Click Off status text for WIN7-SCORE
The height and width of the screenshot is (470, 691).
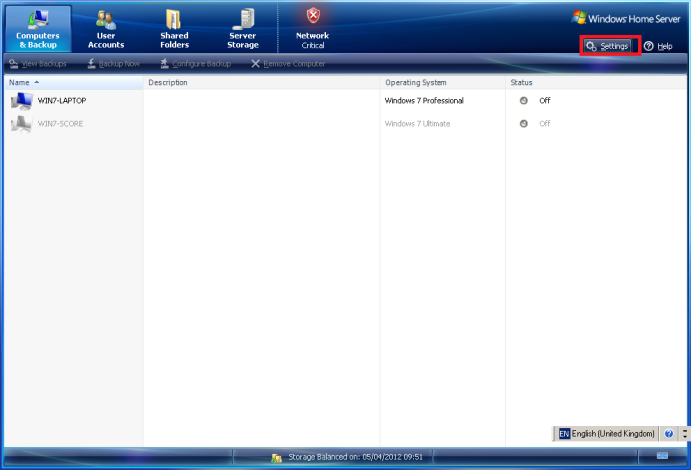tap(545, 123)
